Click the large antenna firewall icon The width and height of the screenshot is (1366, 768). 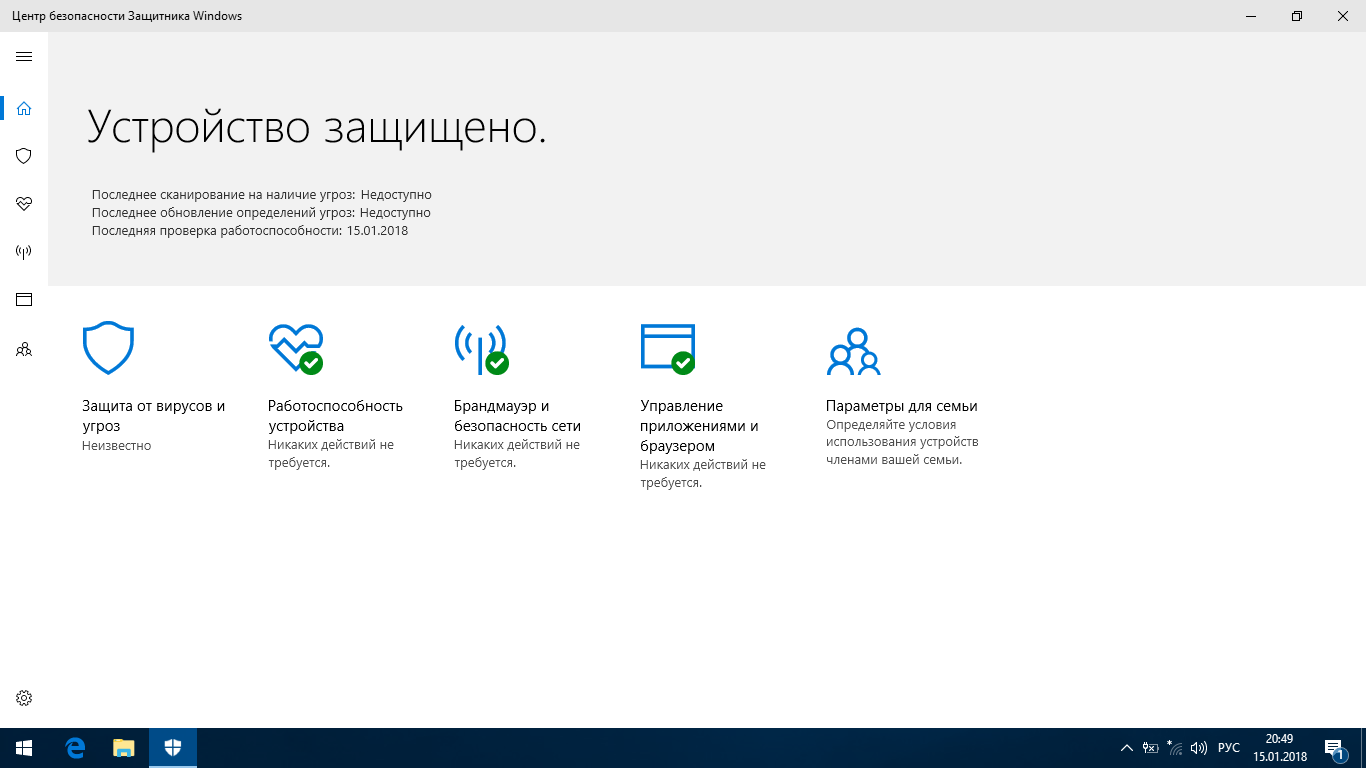[x=481, y=349]
